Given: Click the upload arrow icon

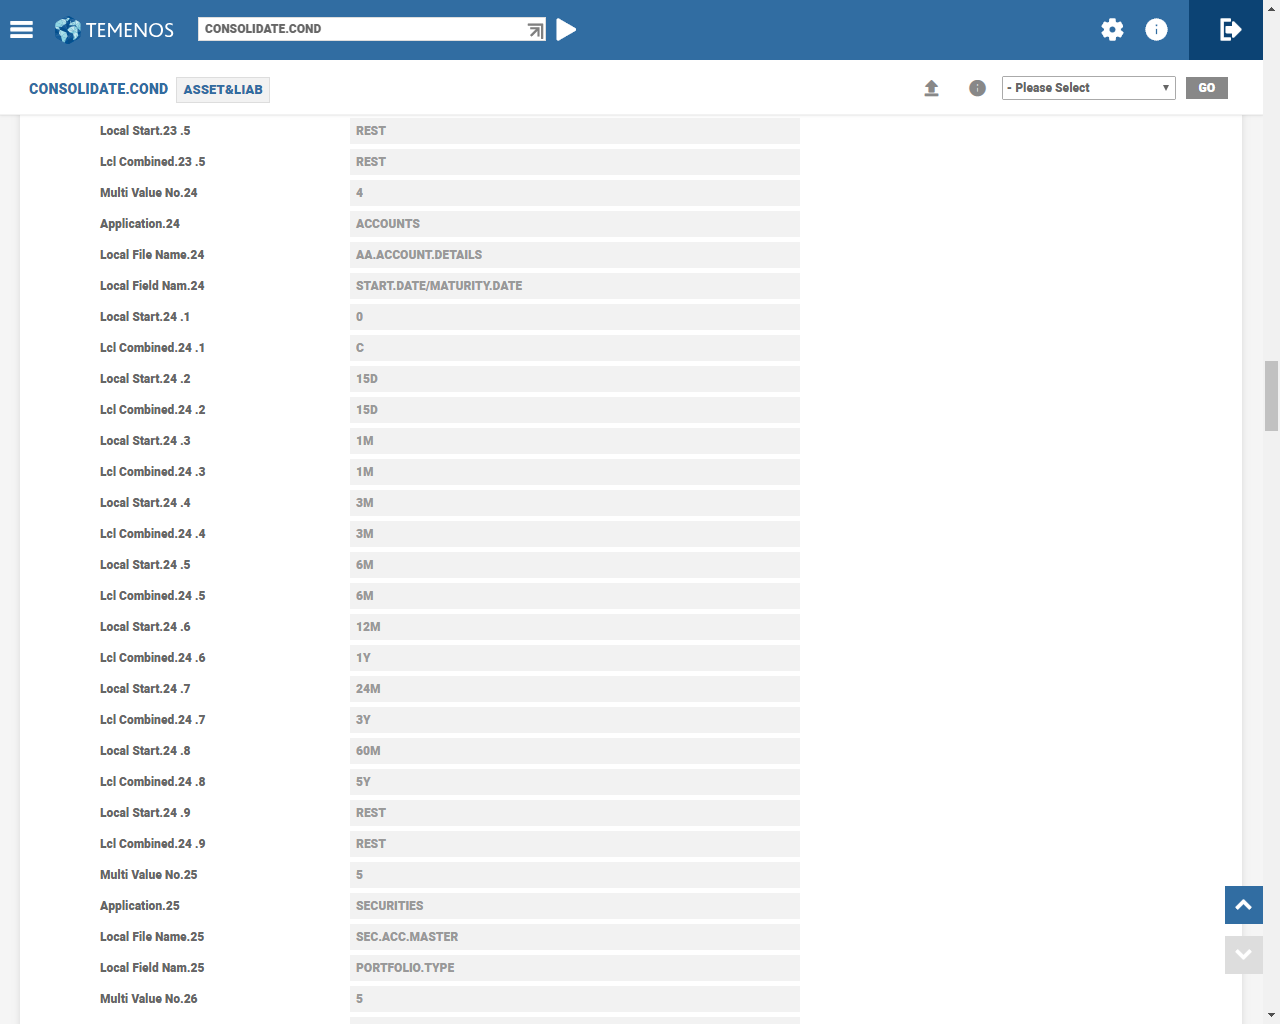Looking at the screenshot, I should pos(931,88).
